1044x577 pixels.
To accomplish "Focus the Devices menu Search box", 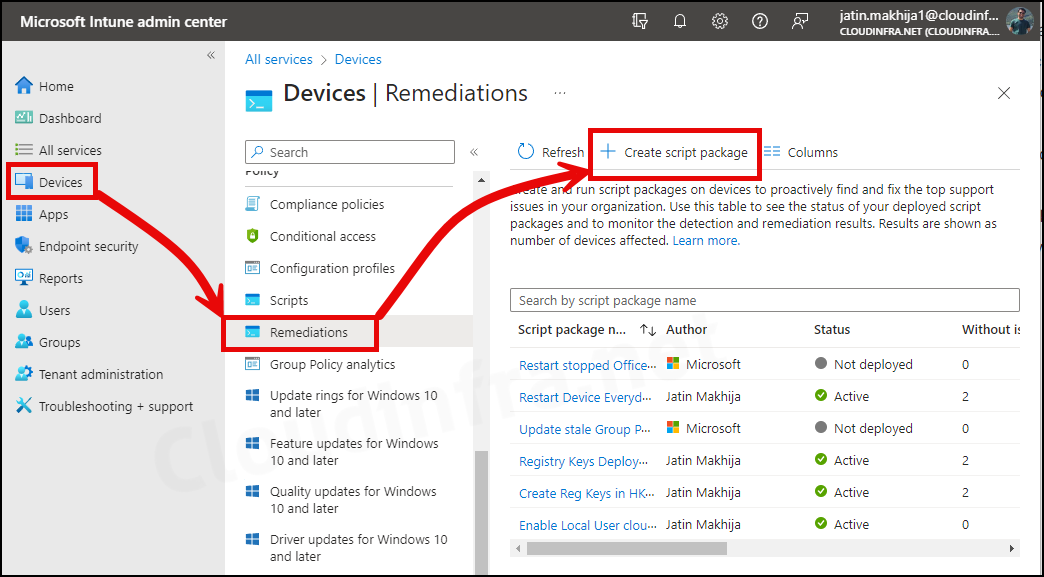I will (x=350, y=152).
